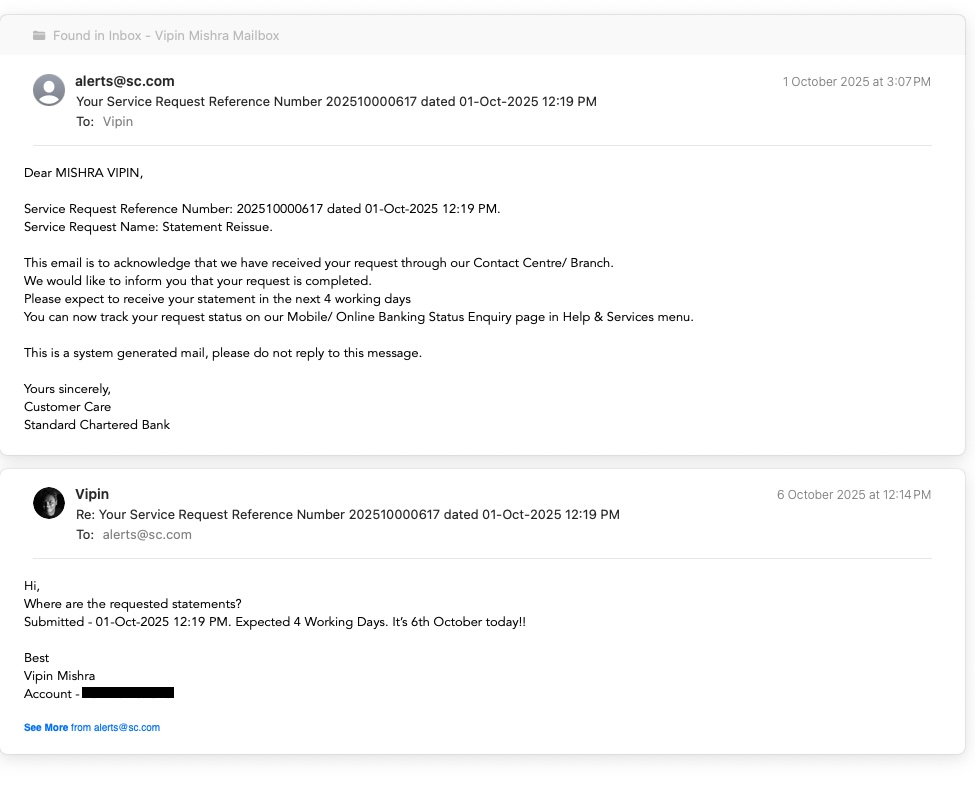Click recipient alerts@sc.com in reply's To field
The image size is (975, 793).
coord(147,534)
